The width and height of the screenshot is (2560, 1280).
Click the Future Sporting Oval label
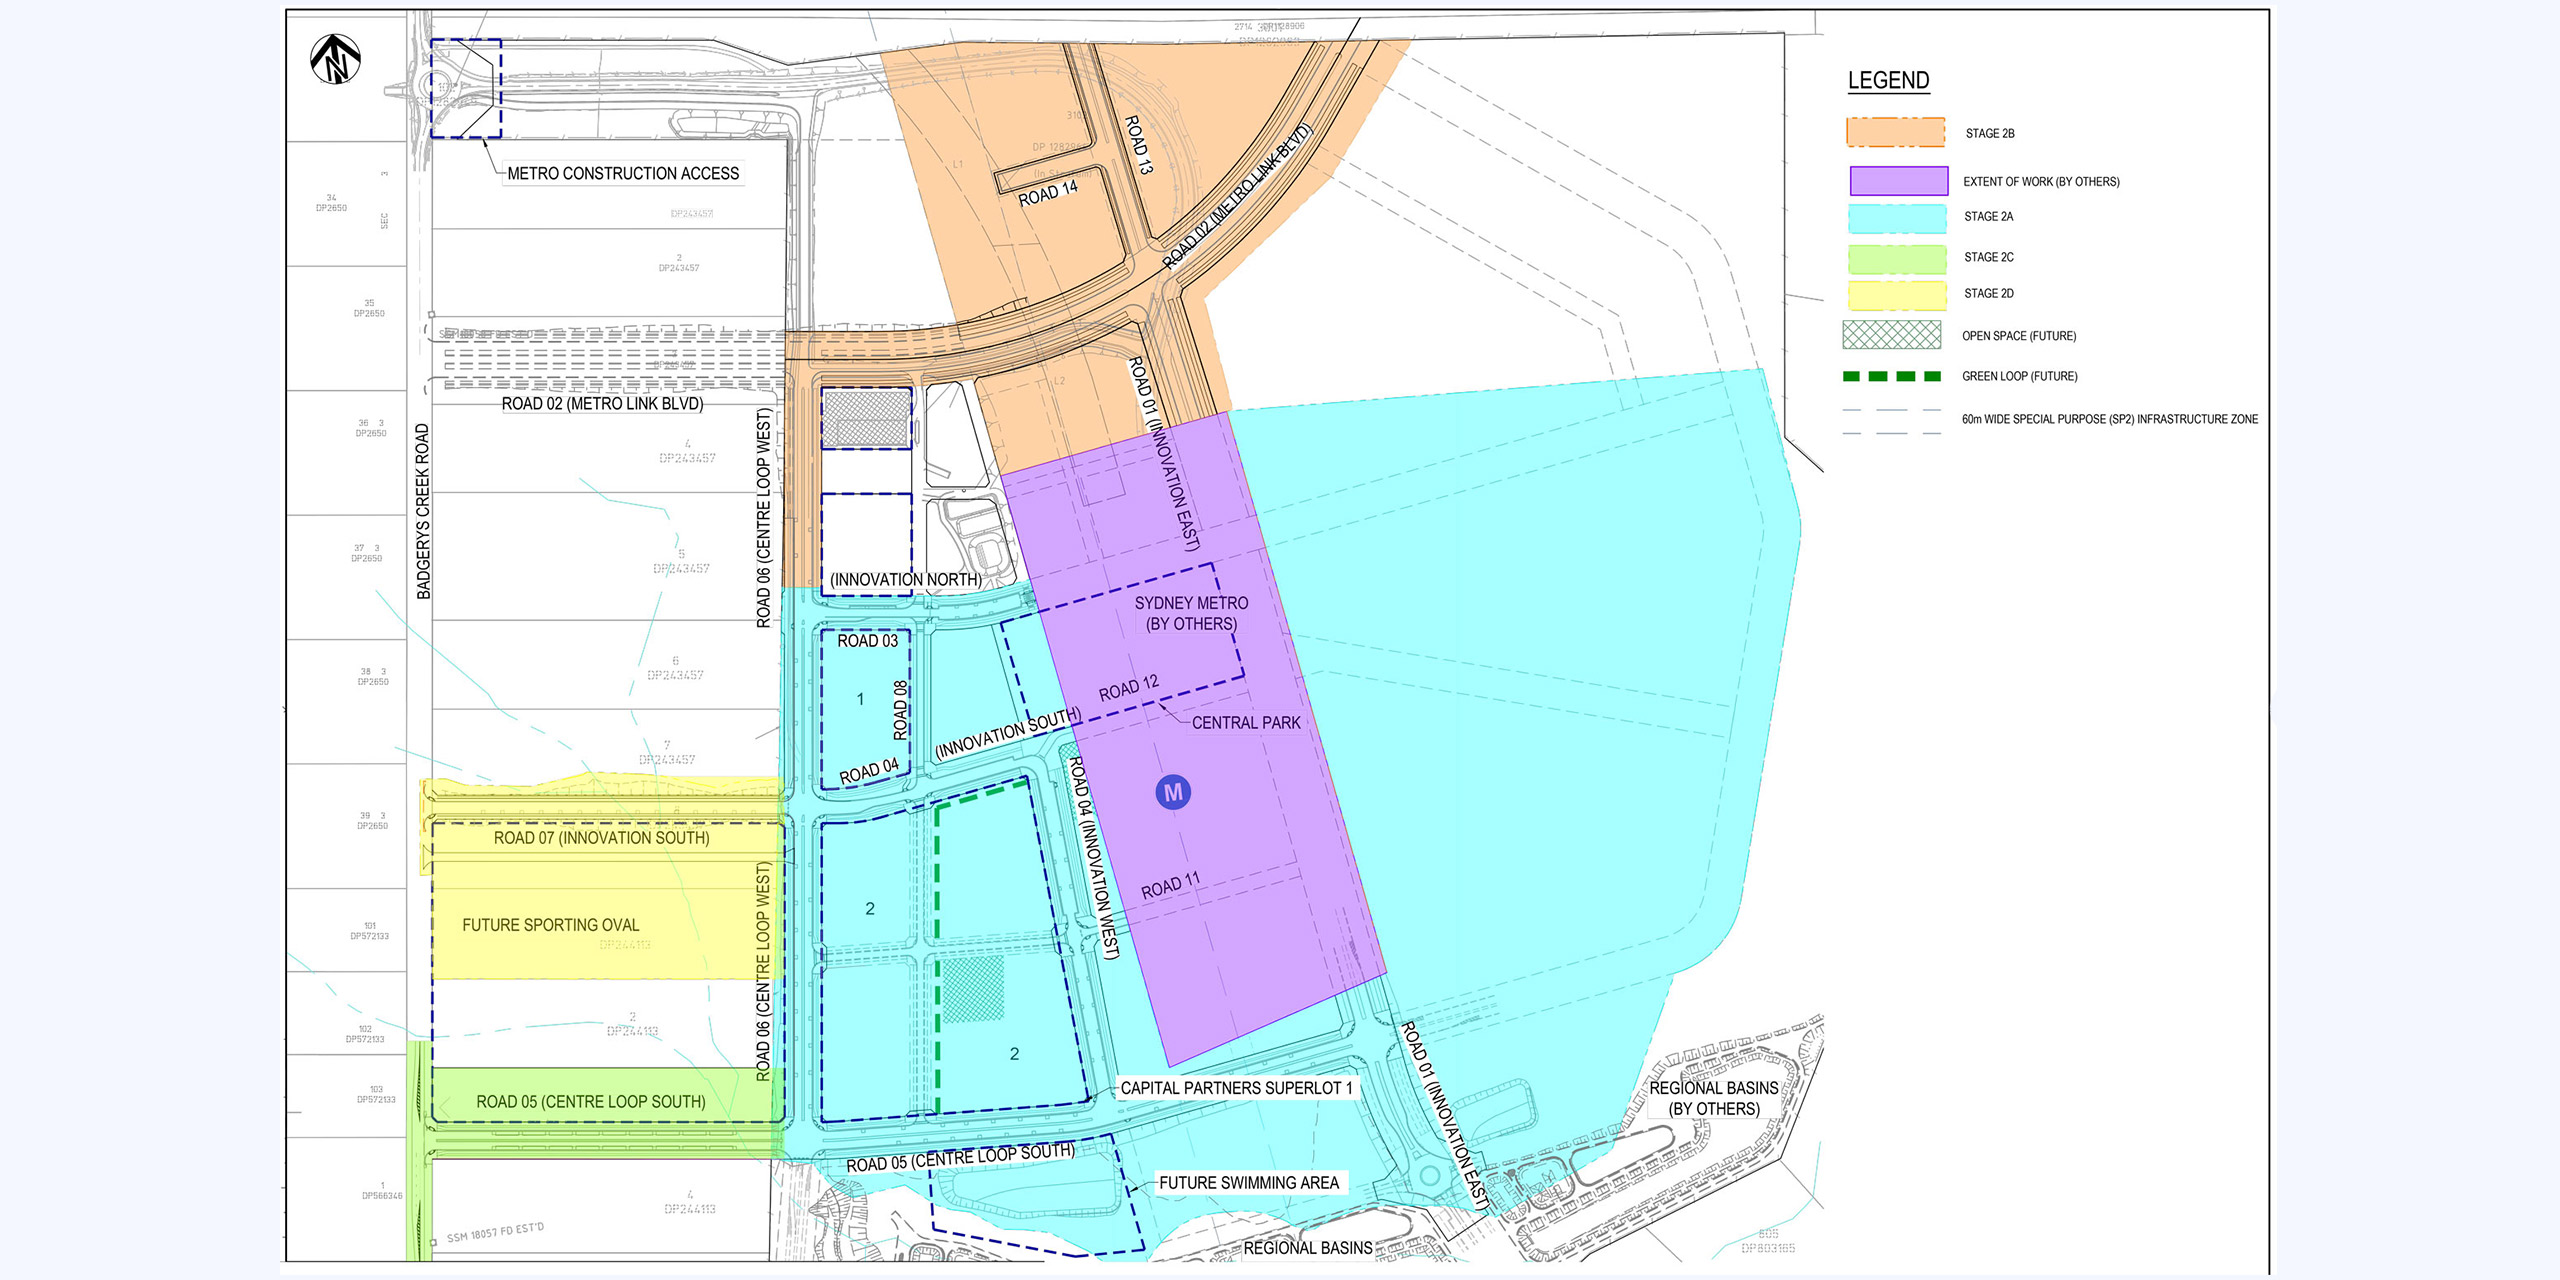pyautogui.click(x=550, y=925)
